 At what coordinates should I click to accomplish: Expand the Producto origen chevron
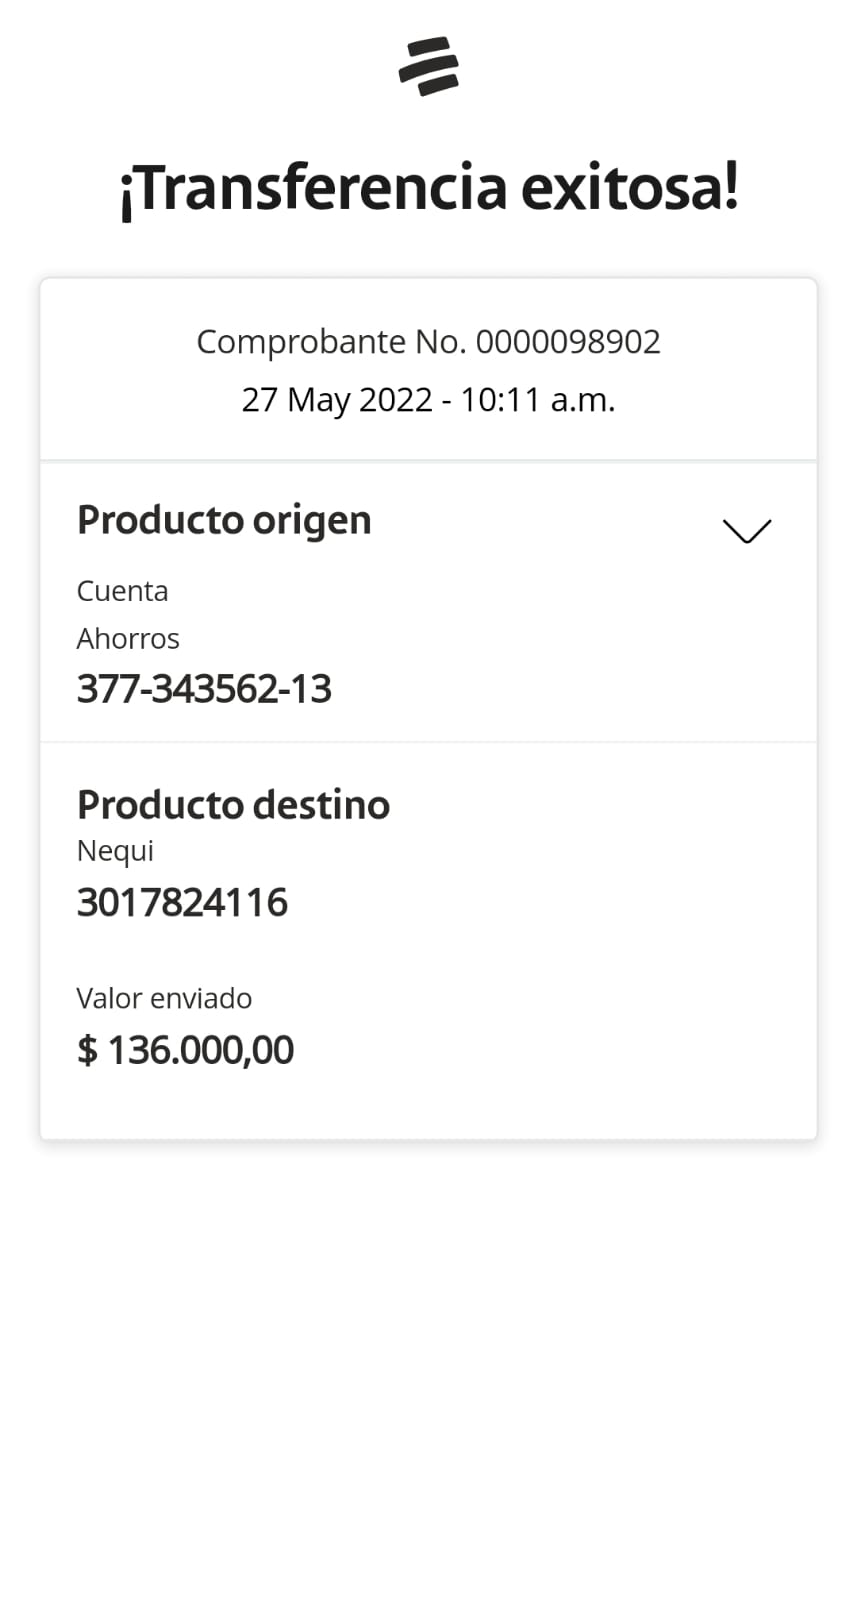[747, 531]
